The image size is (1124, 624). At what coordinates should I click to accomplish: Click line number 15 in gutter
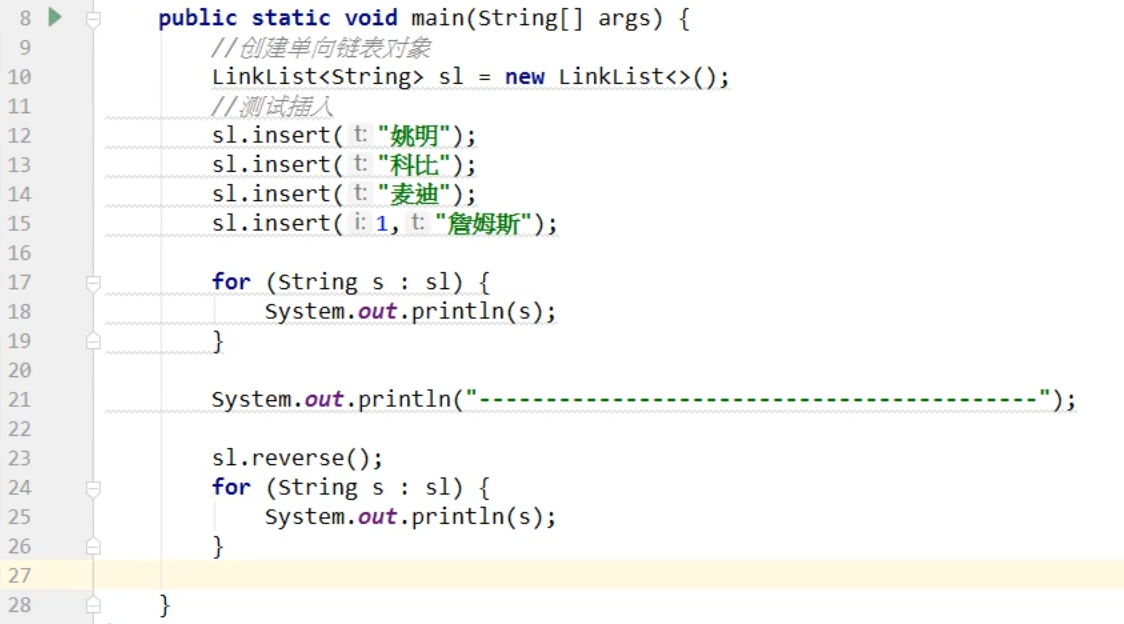19,224
